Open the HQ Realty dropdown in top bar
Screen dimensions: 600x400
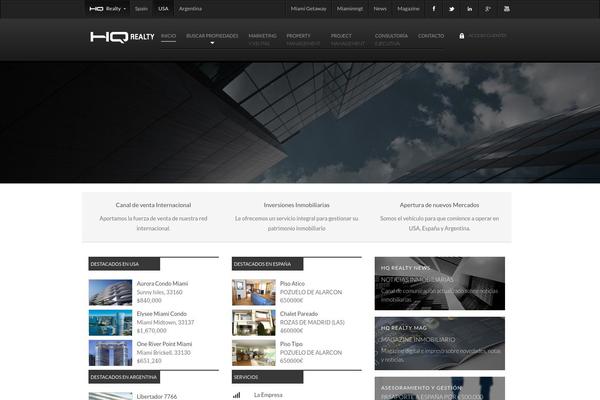coord(108,8)
